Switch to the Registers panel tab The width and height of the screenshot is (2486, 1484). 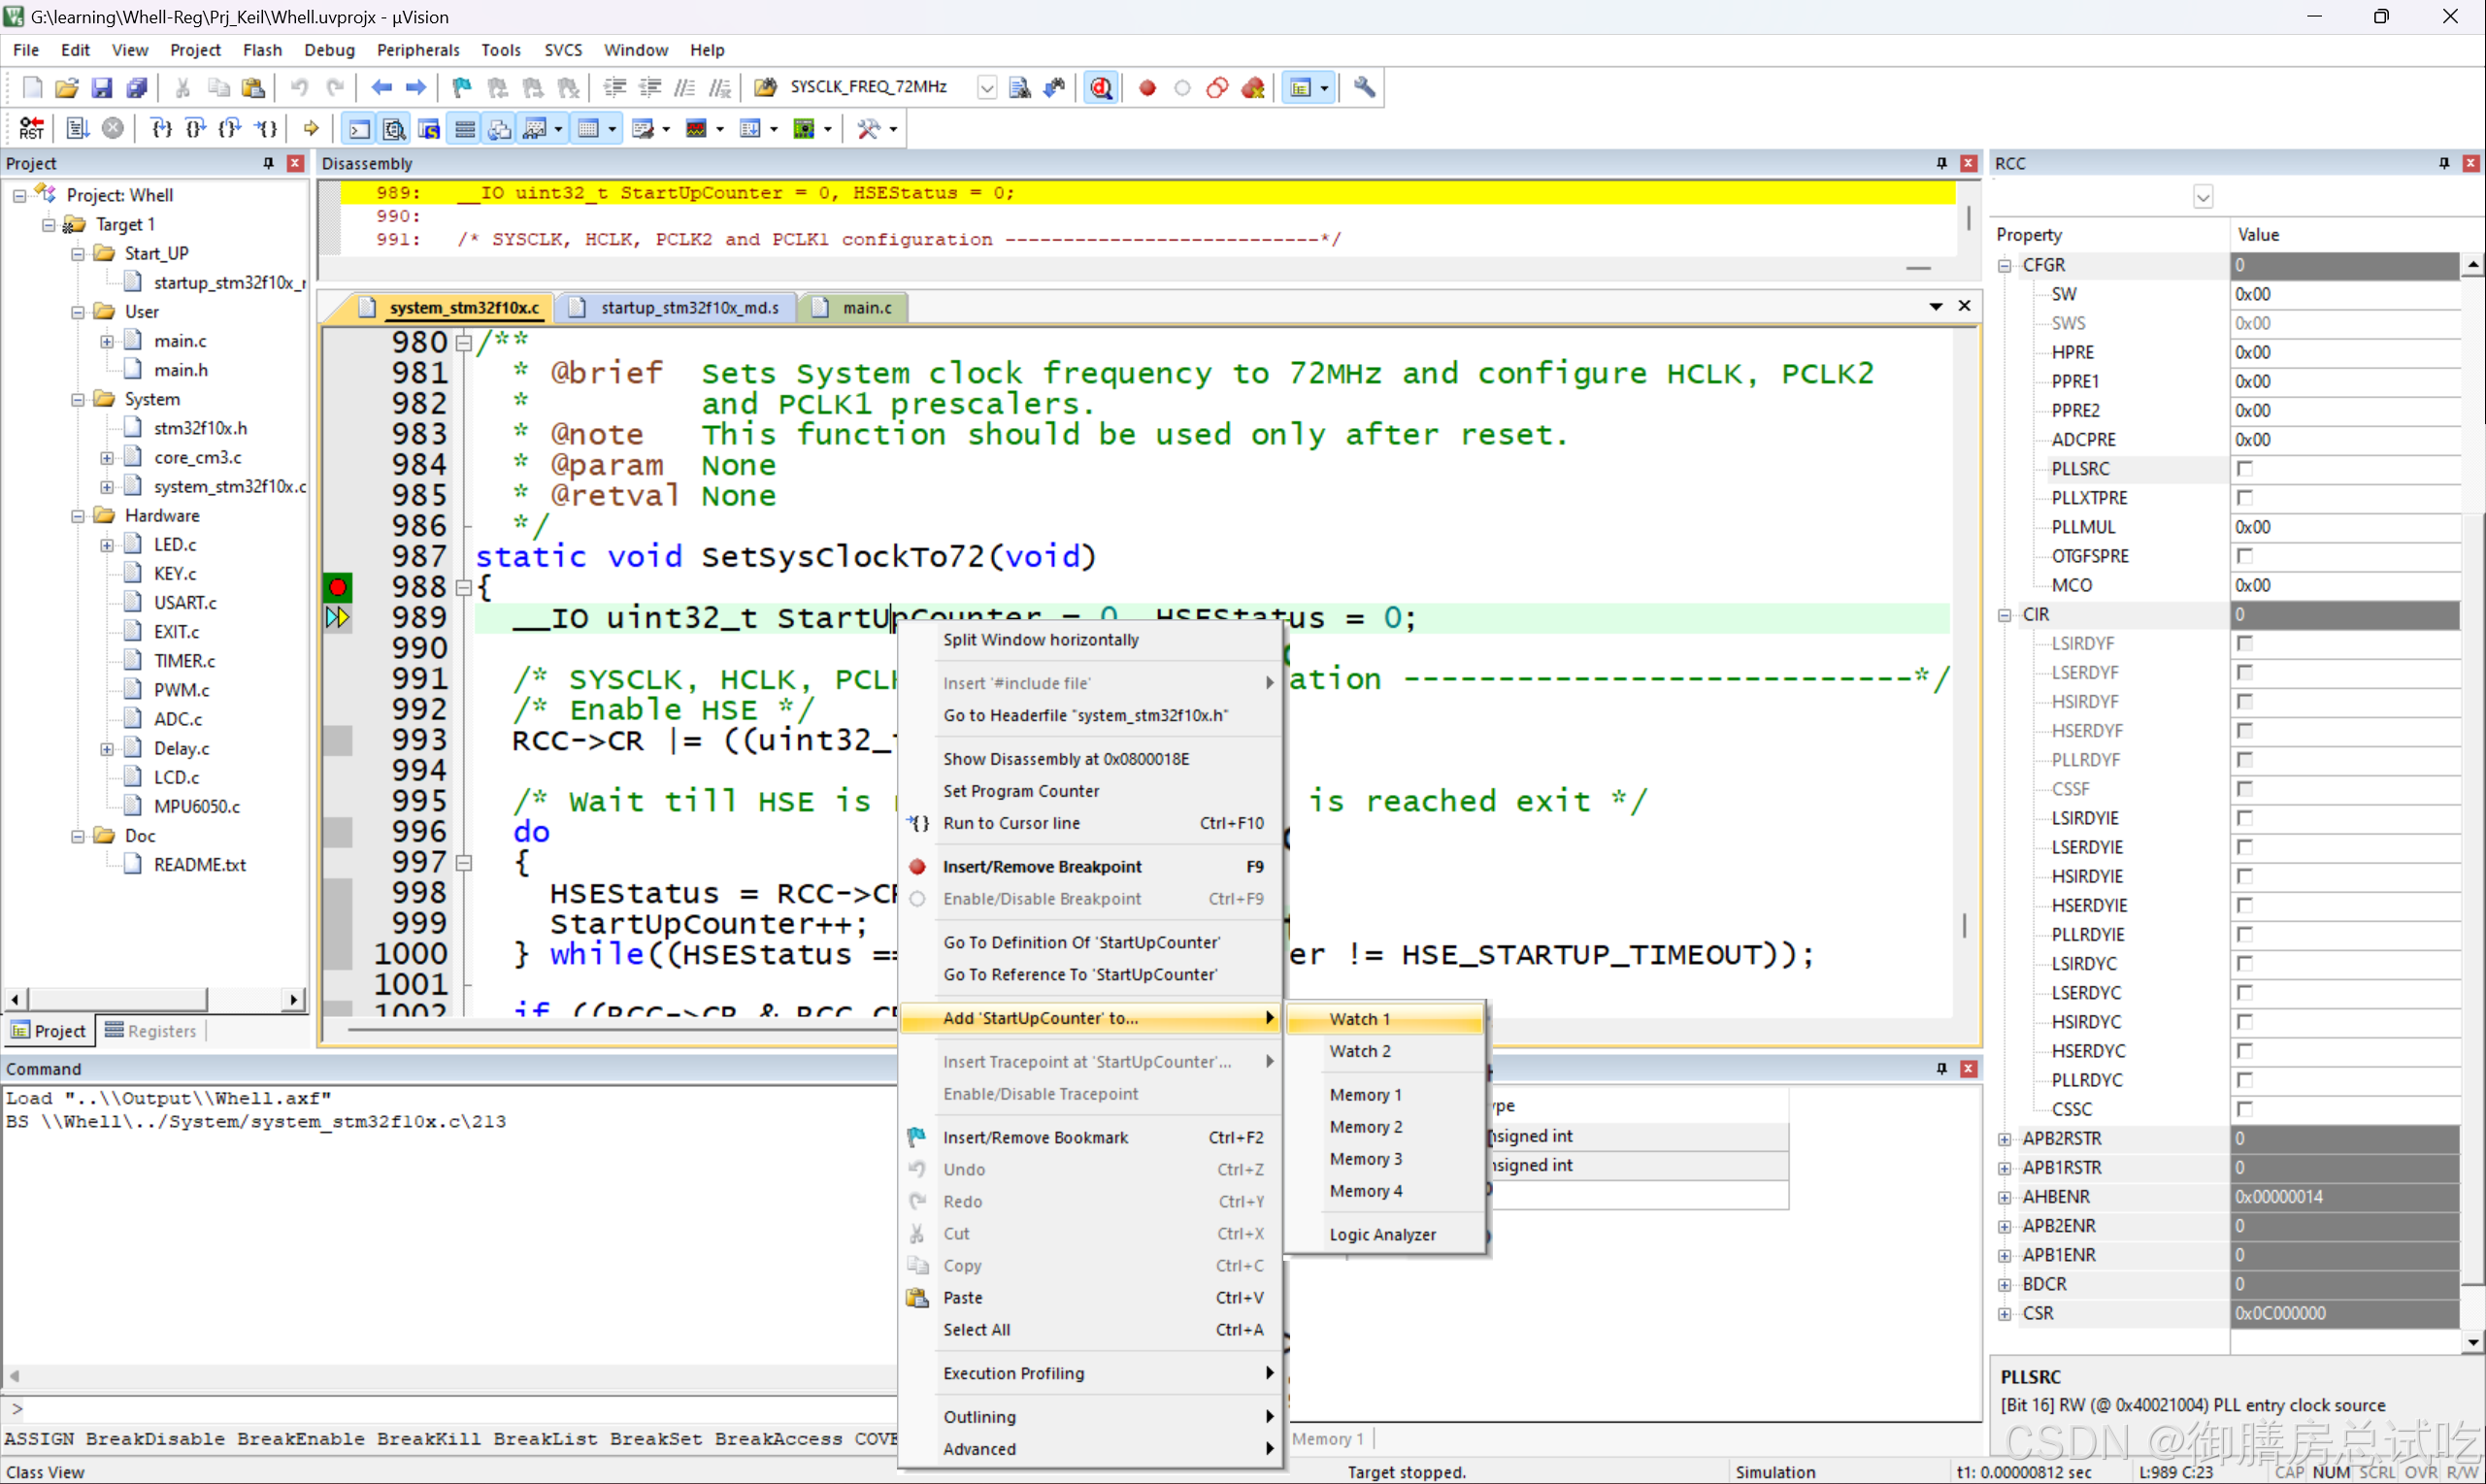pos(151,1031)
